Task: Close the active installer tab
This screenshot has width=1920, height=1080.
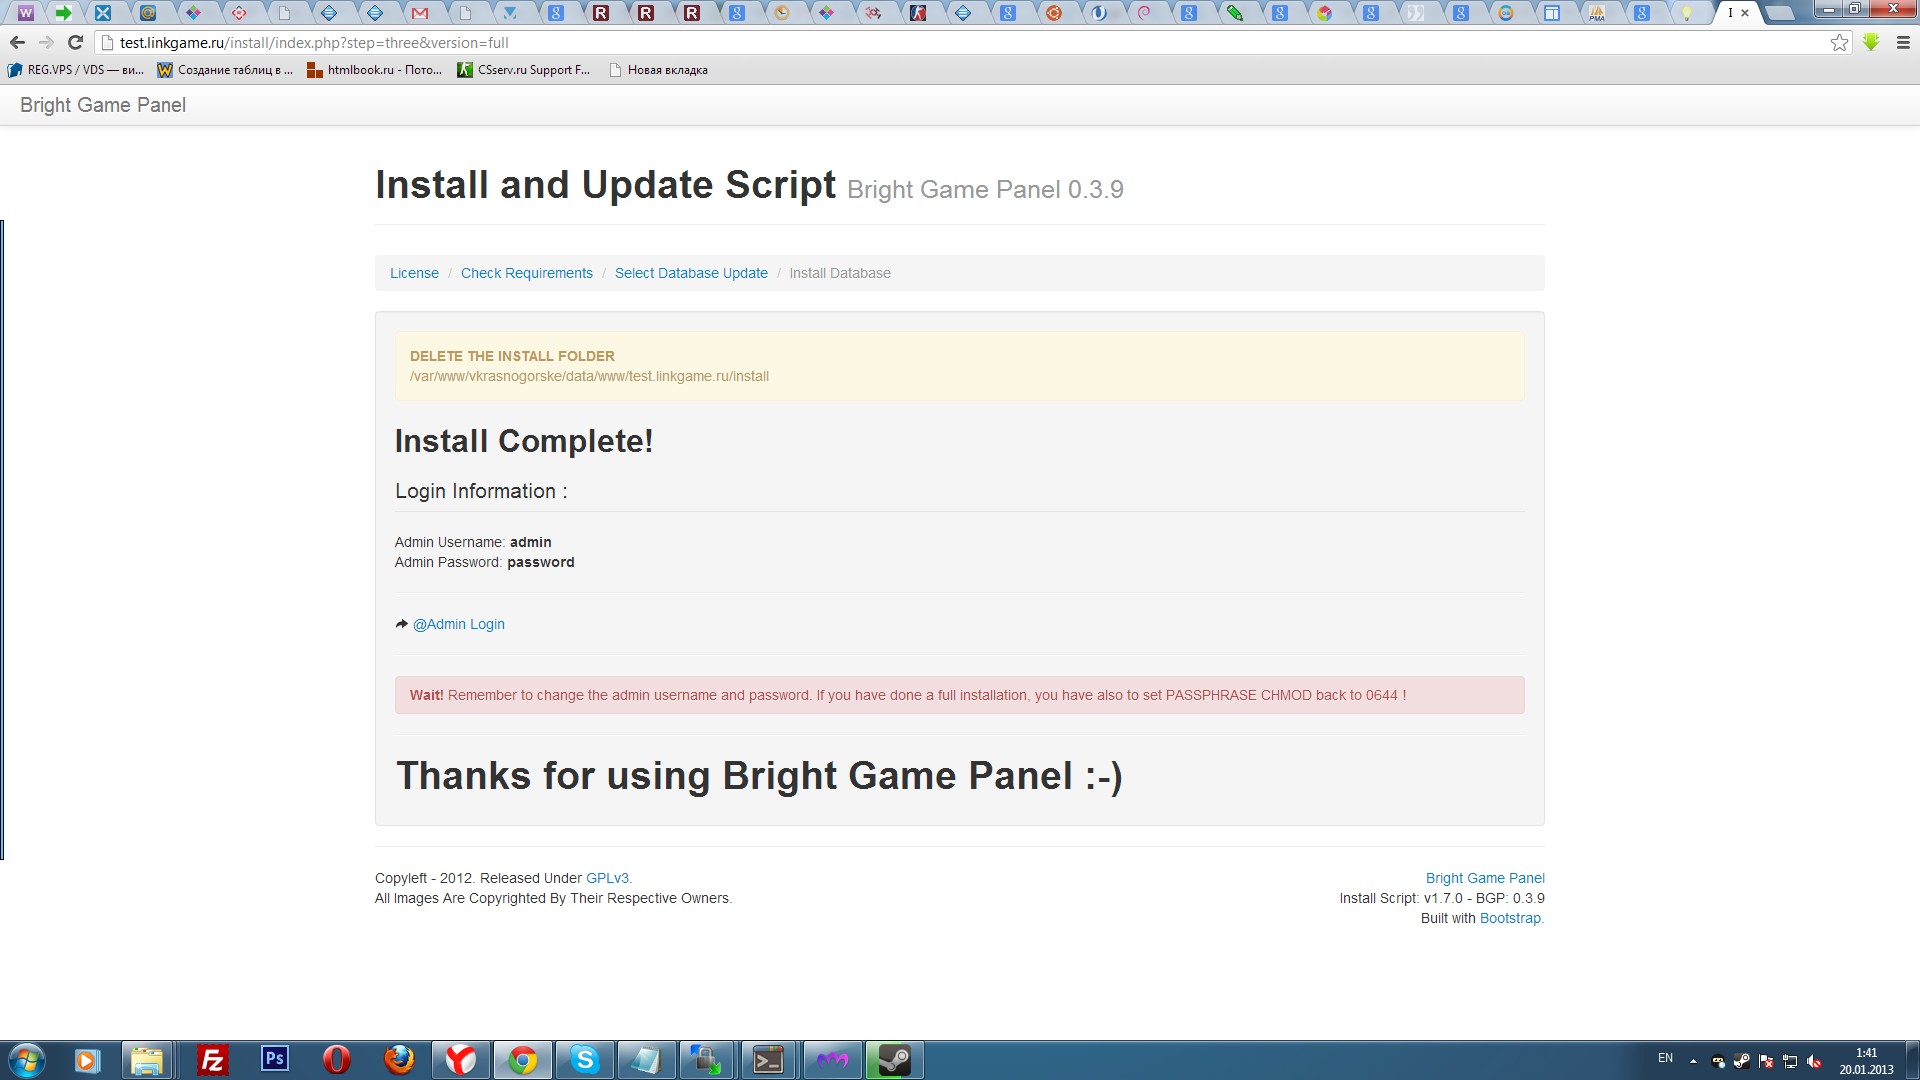Action: click(1745, 13)
